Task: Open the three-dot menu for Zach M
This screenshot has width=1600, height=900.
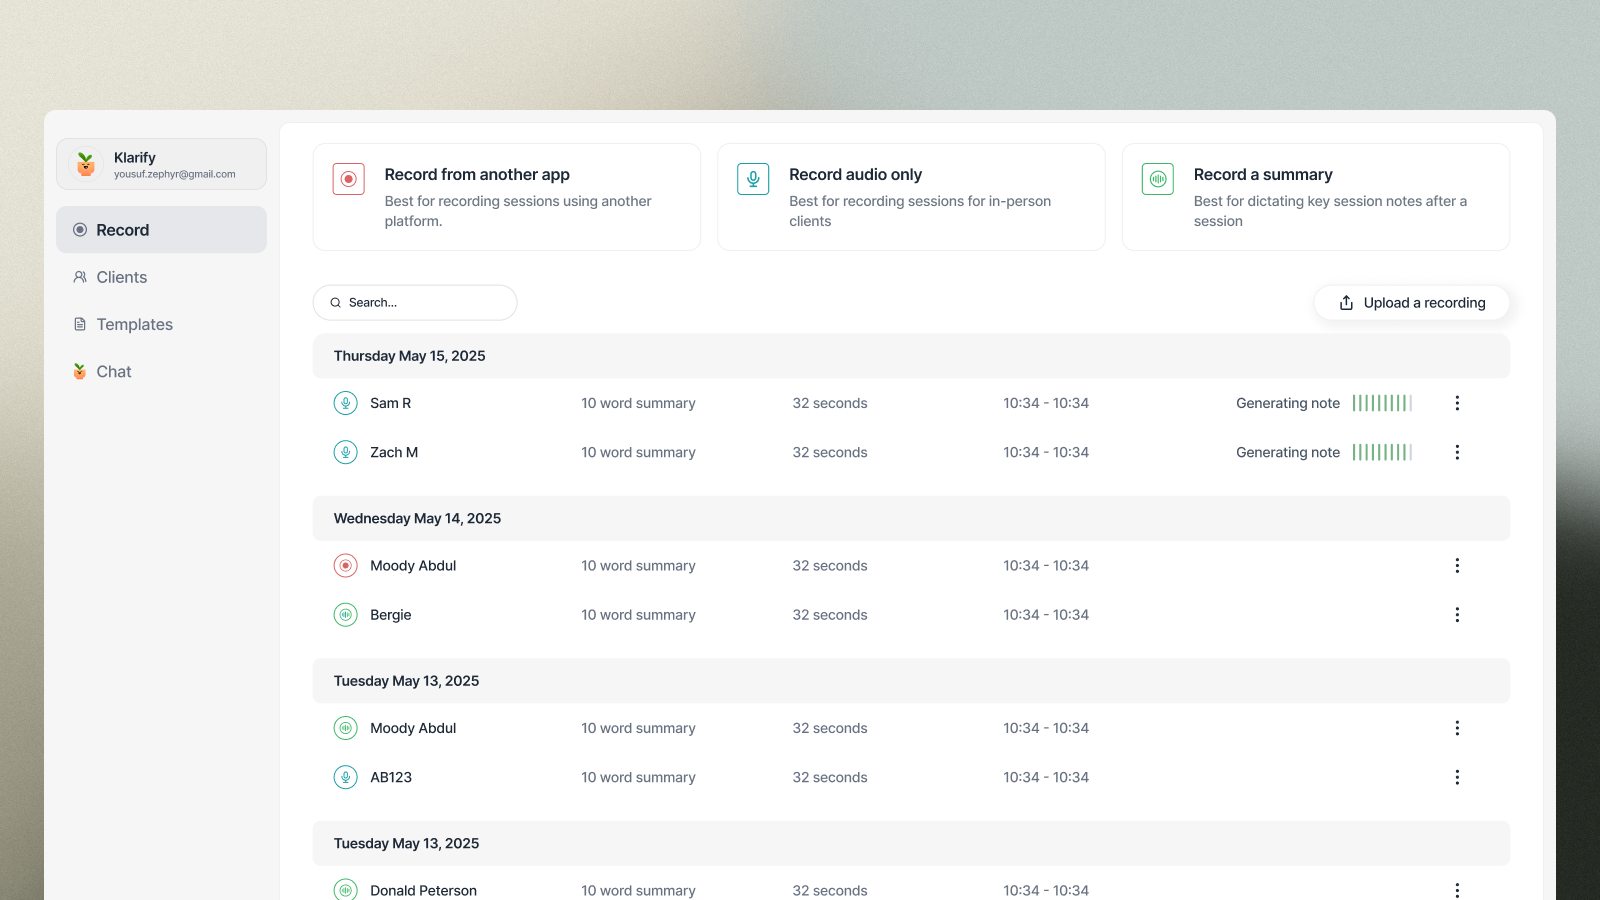Action: 1457,452
